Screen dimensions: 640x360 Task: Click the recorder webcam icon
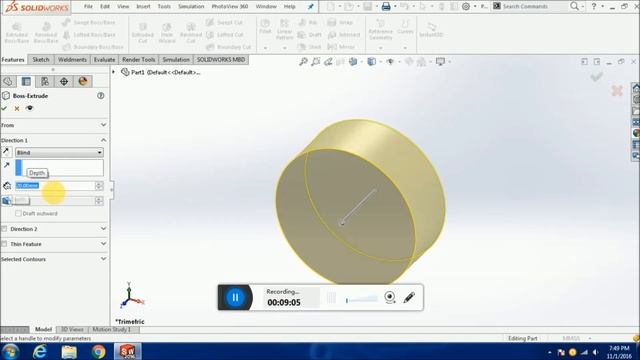(390, 298)
